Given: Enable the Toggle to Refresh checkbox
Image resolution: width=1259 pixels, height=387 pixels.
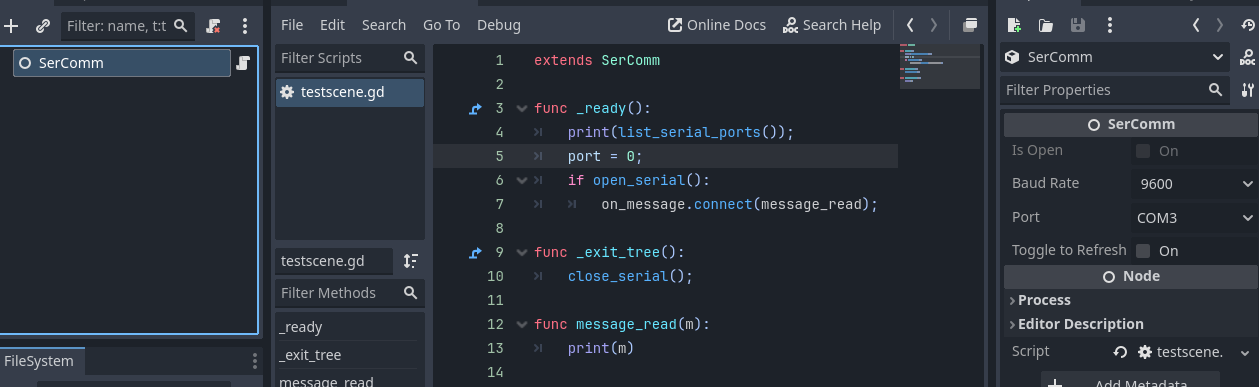Looking at the screenshot, I should [1143, 251].
